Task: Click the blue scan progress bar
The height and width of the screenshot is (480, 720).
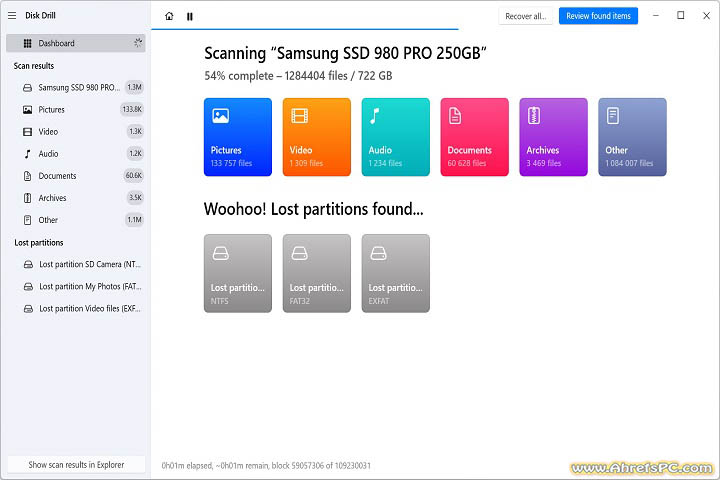Action: click(305, 29)
